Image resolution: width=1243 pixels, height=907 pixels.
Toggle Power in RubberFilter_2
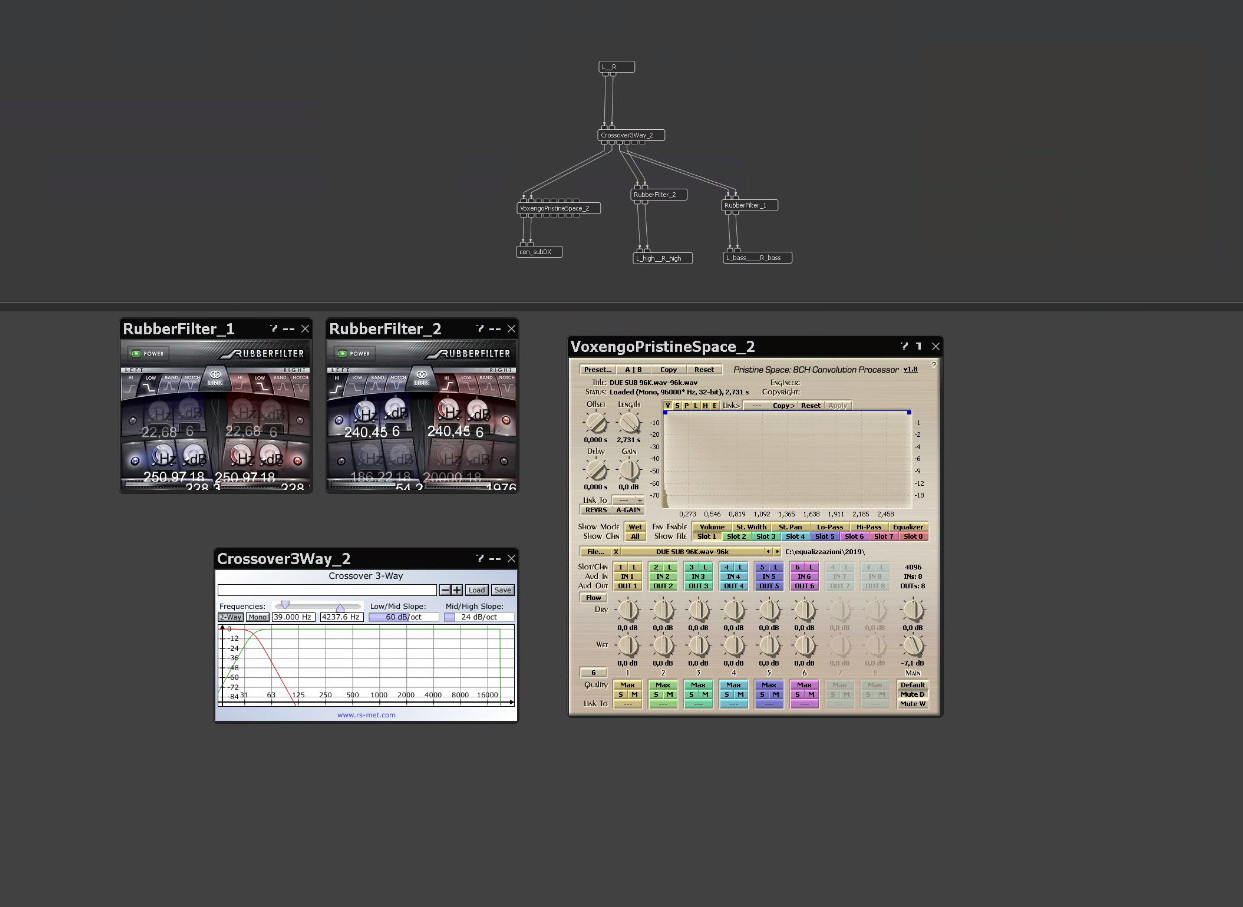355,353
